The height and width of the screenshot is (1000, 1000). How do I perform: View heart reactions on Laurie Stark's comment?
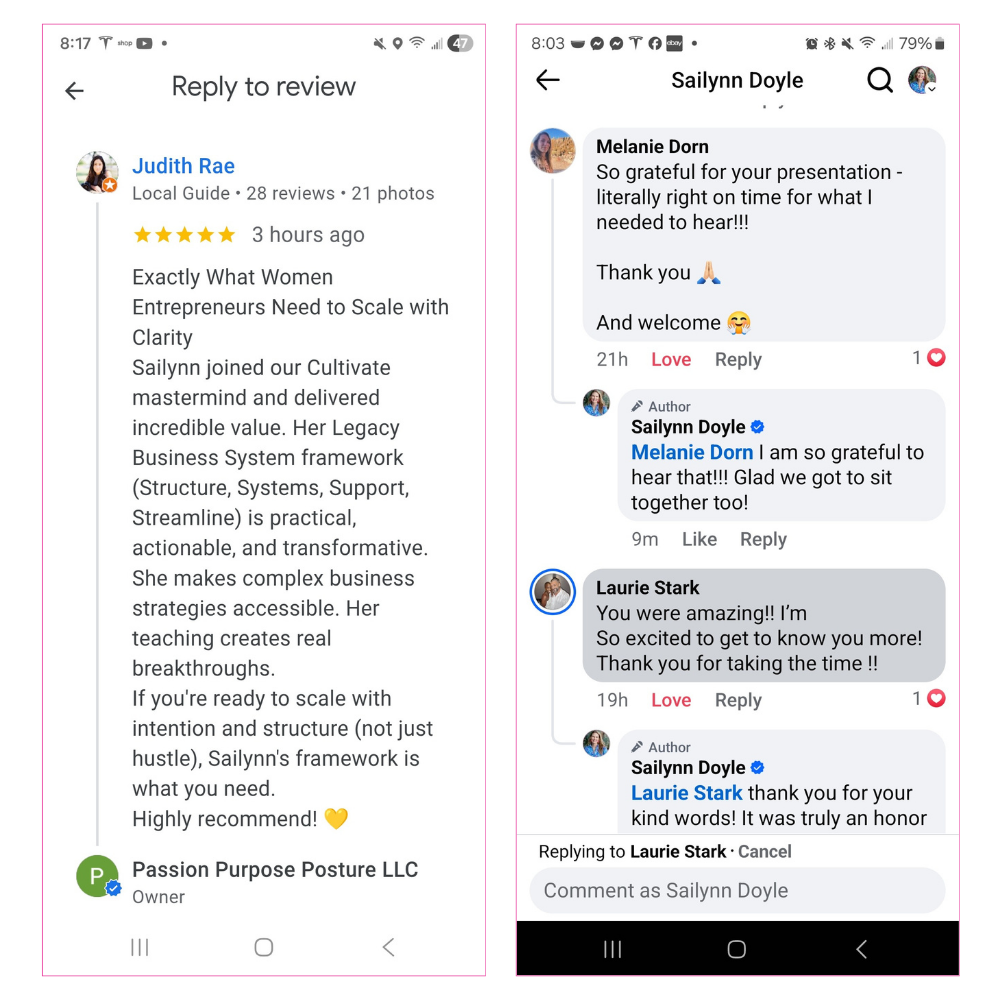point(929,698)
